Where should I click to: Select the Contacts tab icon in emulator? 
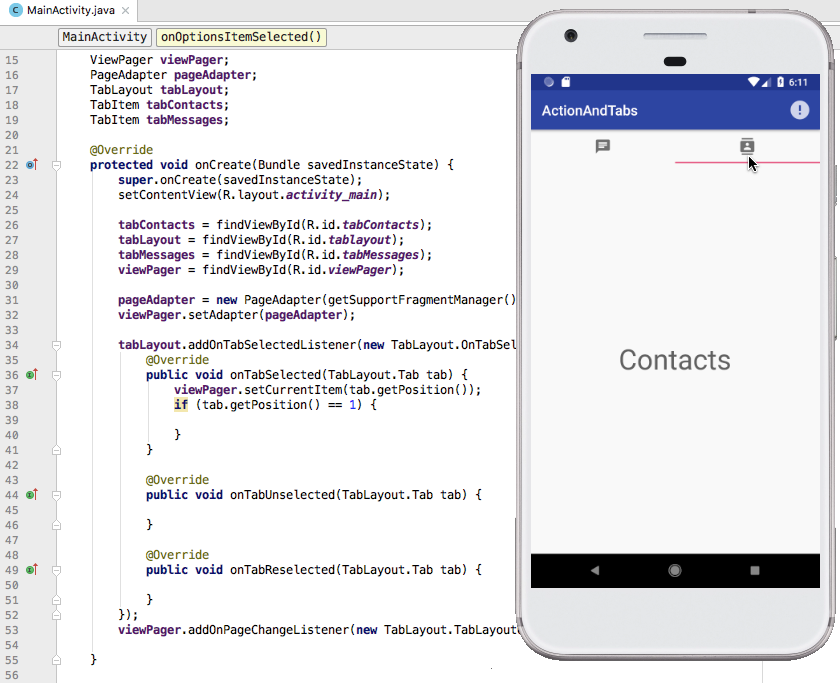tap(747, 146)
